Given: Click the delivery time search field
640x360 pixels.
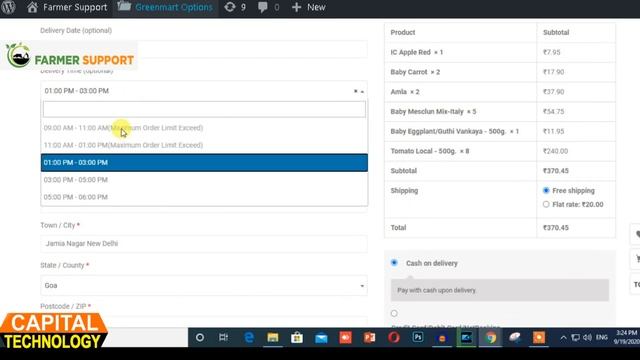Looking at the screenshot, I should (x=204, y=109).
